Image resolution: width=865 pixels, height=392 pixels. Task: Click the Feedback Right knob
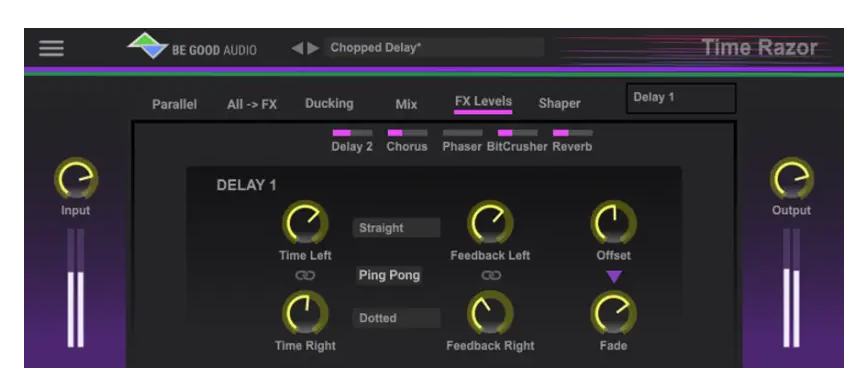click(490, 313)
